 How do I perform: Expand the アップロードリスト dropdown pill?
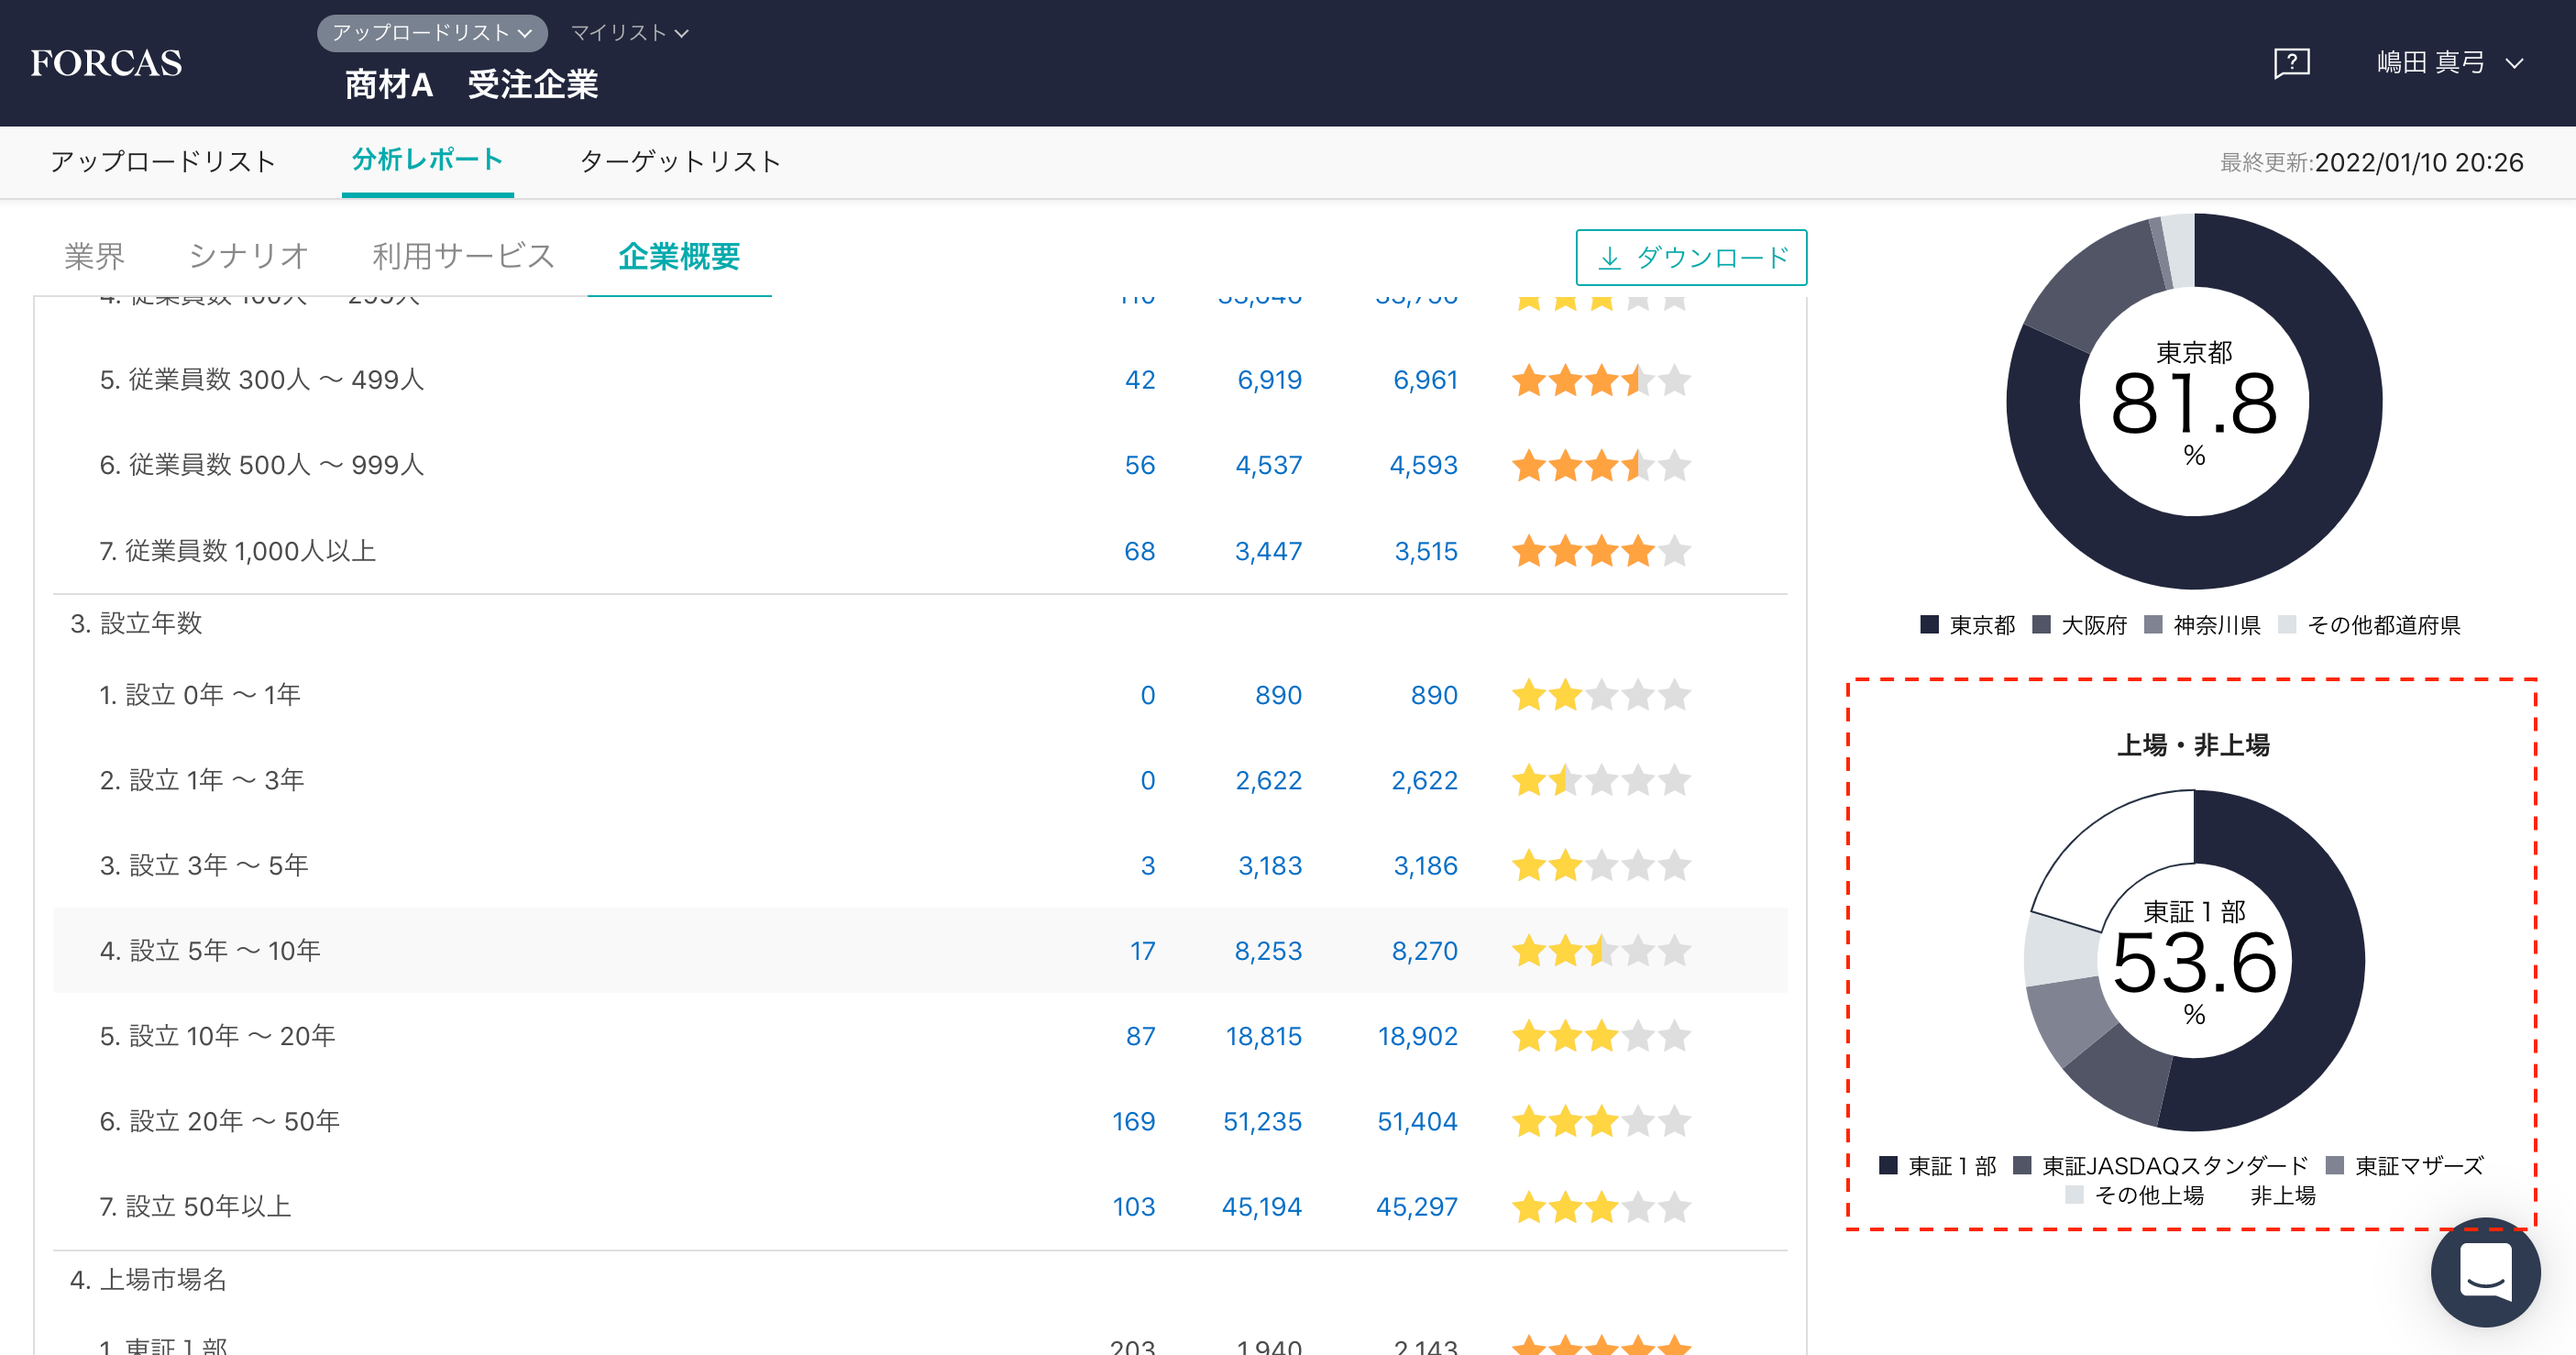[x=432, y=33]
